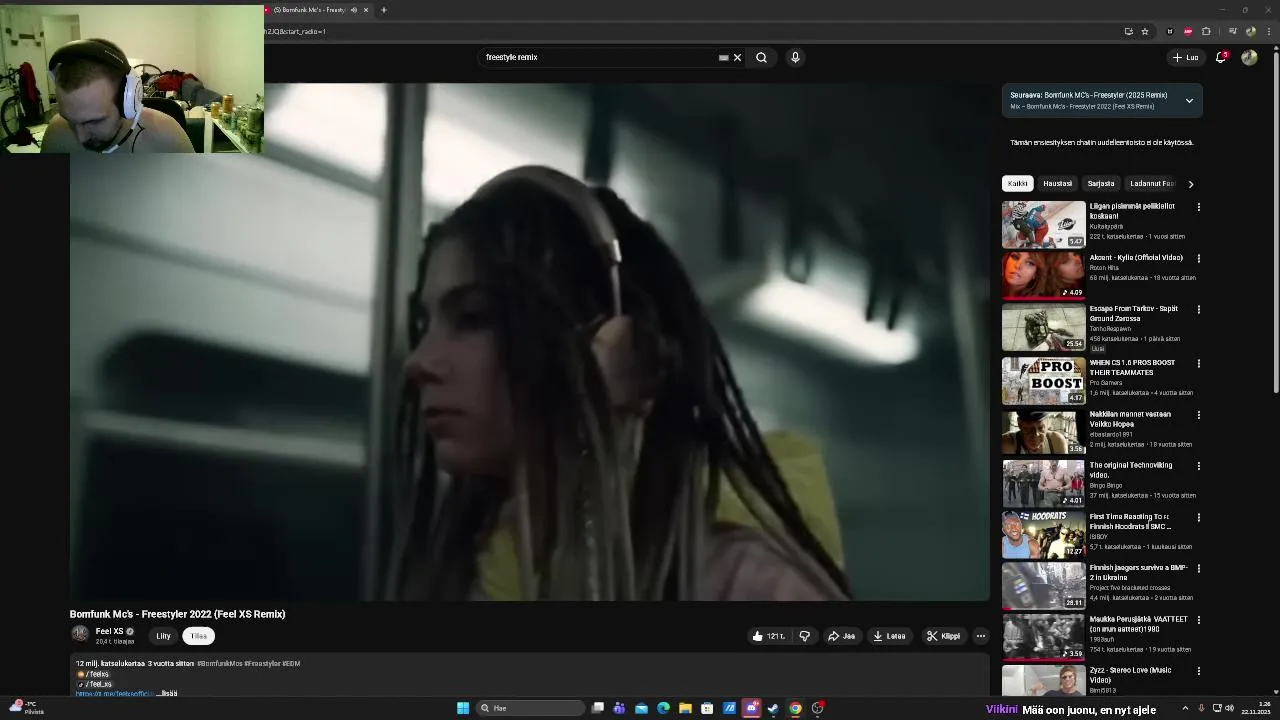
Task: Open the Chrome three-dot menu
Action: click(1269, 31)
